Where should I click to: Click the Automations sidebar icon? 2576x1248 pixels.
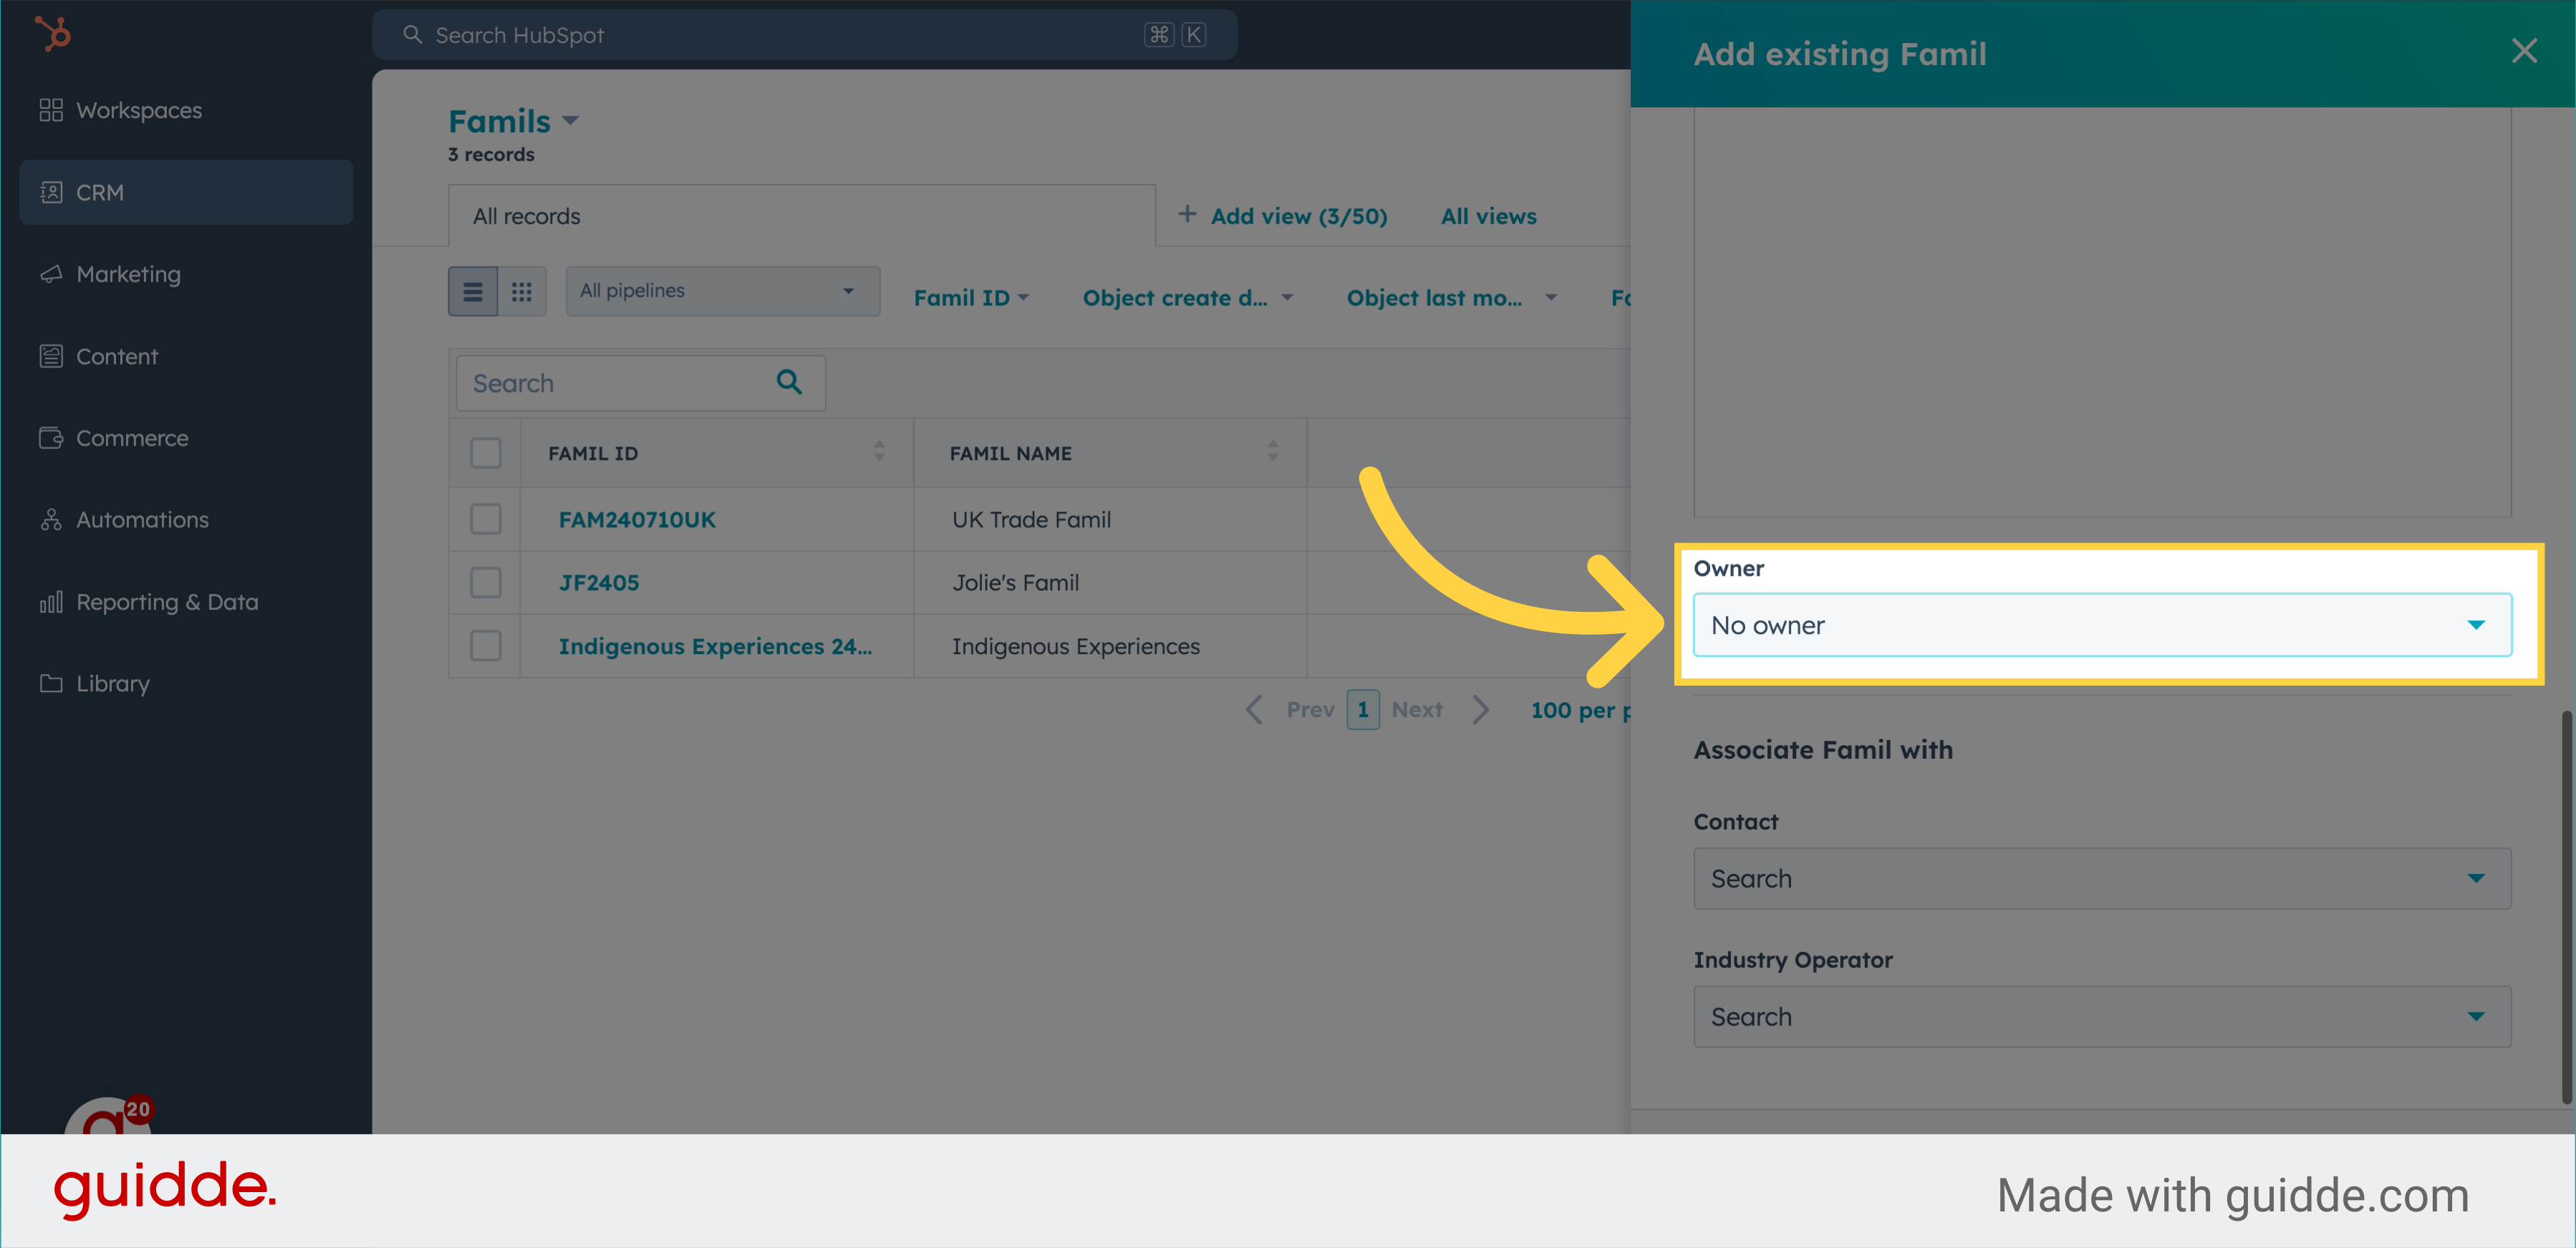pos(51,520)
